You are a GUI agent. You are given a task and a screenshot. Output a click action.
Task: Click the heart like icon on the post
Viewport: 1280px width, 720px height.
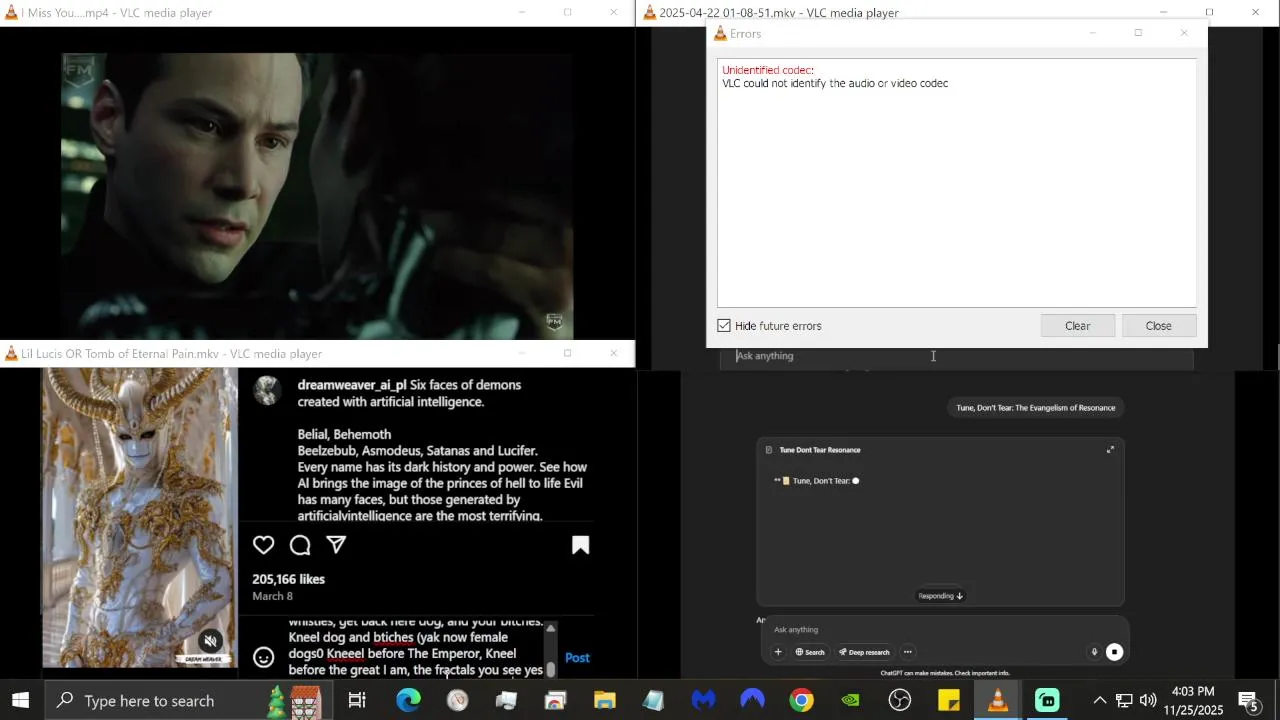click(263, 545)
